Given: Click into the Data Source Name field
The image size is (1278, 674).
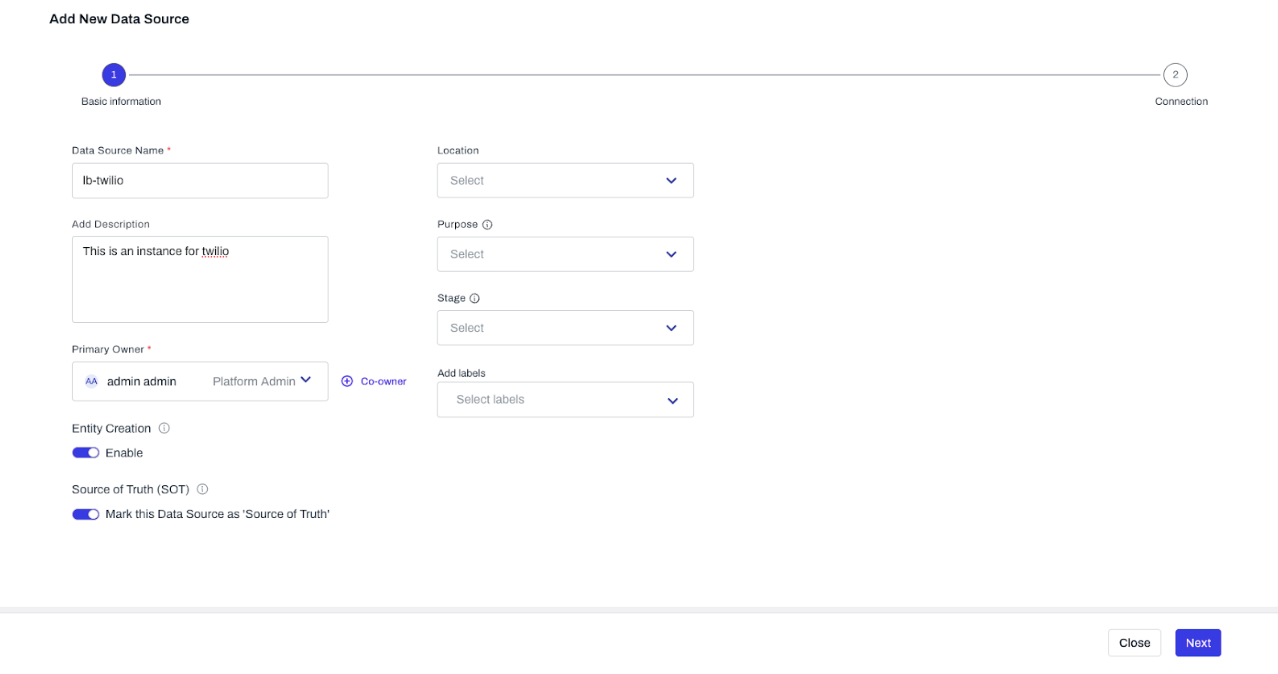Looking at the screenshot, I should 200,181.
